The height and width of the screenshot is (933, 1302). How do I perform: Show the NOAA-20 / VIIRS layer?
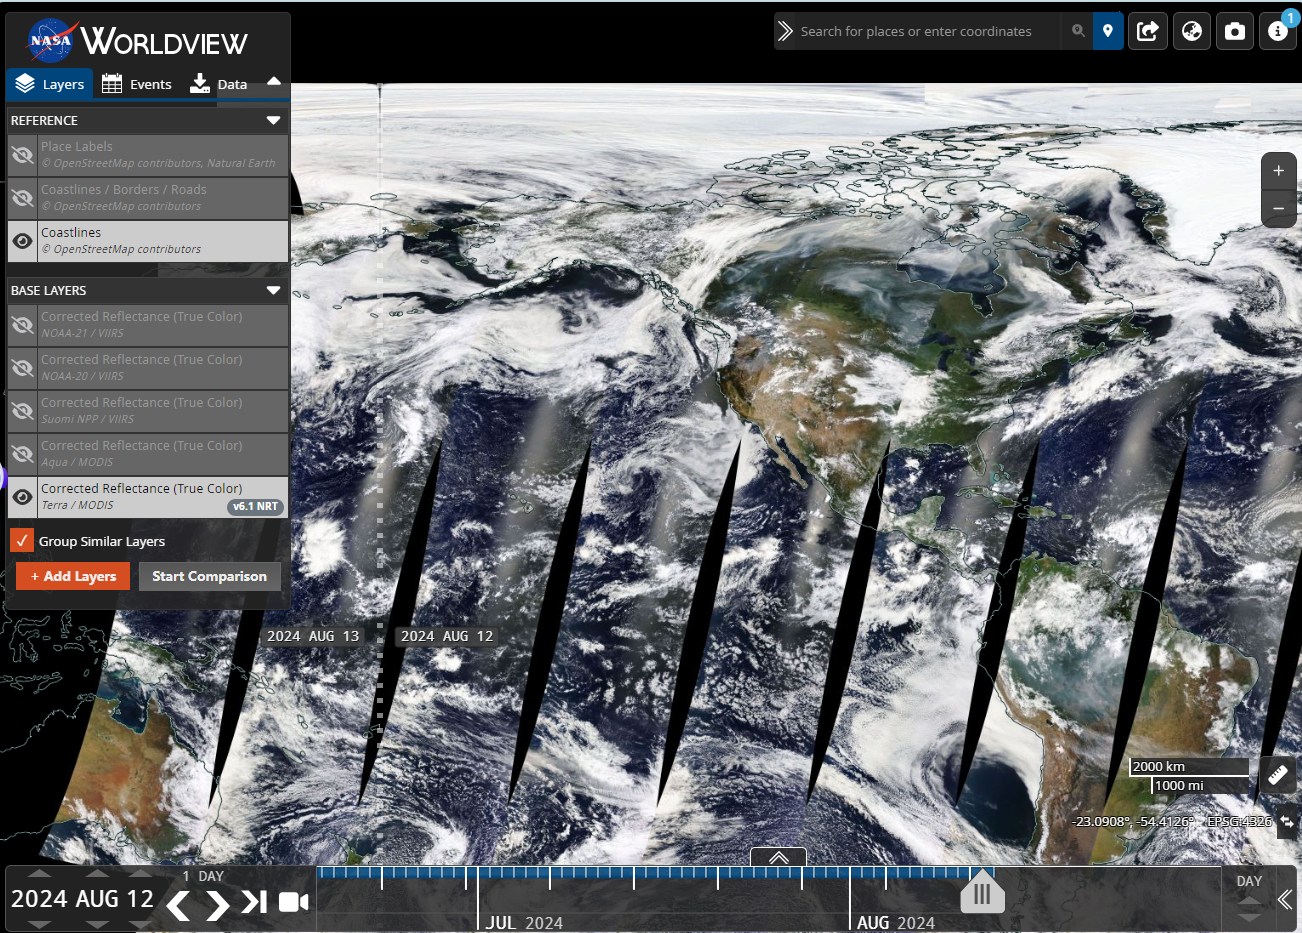pyautogui.click(x=22, y=368)
